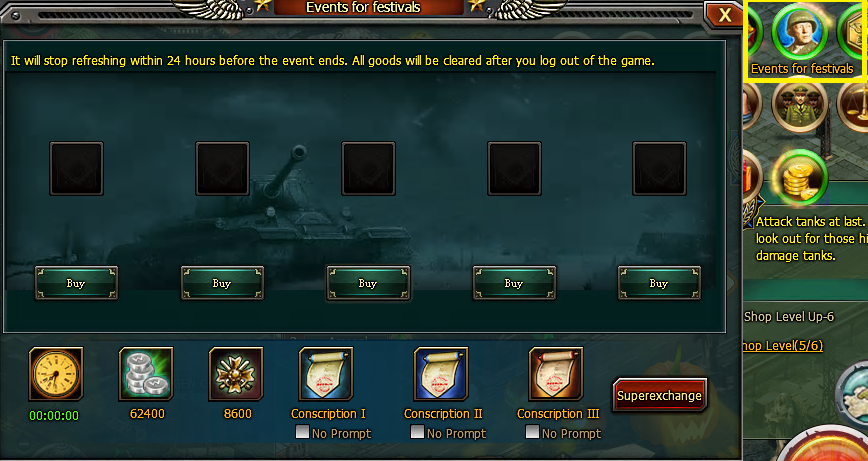Tick No Prompt under Conscription II

(417, 432)
